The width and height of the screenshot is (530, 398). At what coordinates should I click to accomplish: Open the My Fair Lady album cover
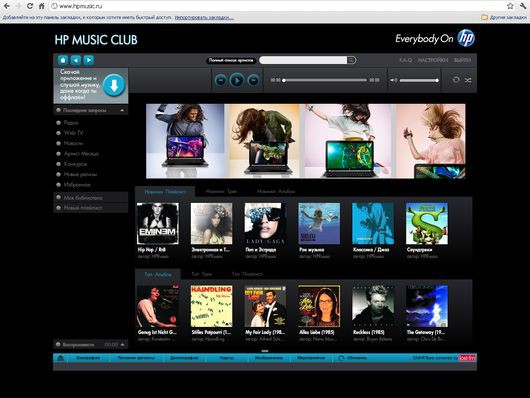[265, 306]
